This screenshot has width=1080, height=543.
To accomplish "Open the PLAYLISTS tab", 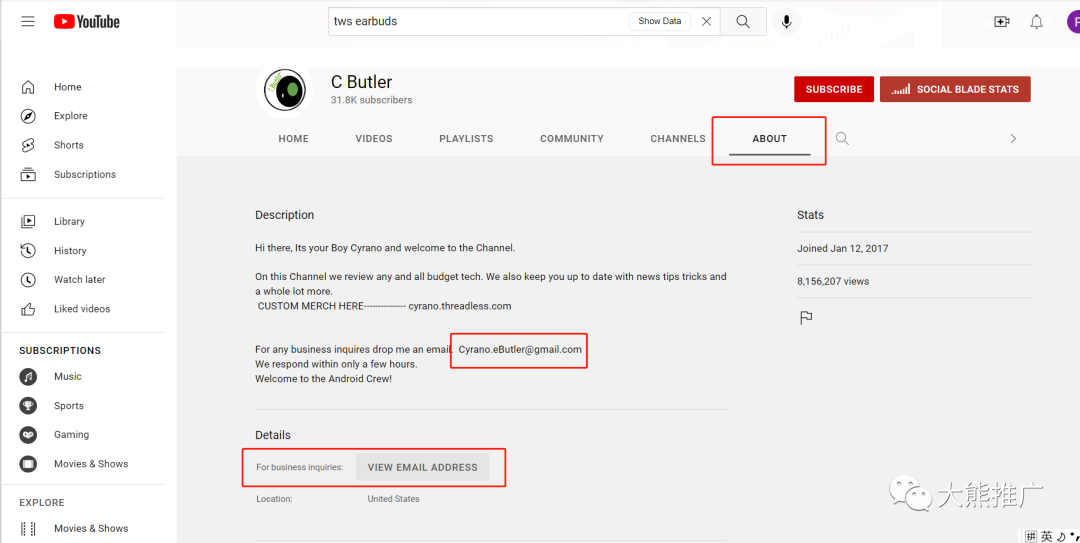I will tap(466, 139).
